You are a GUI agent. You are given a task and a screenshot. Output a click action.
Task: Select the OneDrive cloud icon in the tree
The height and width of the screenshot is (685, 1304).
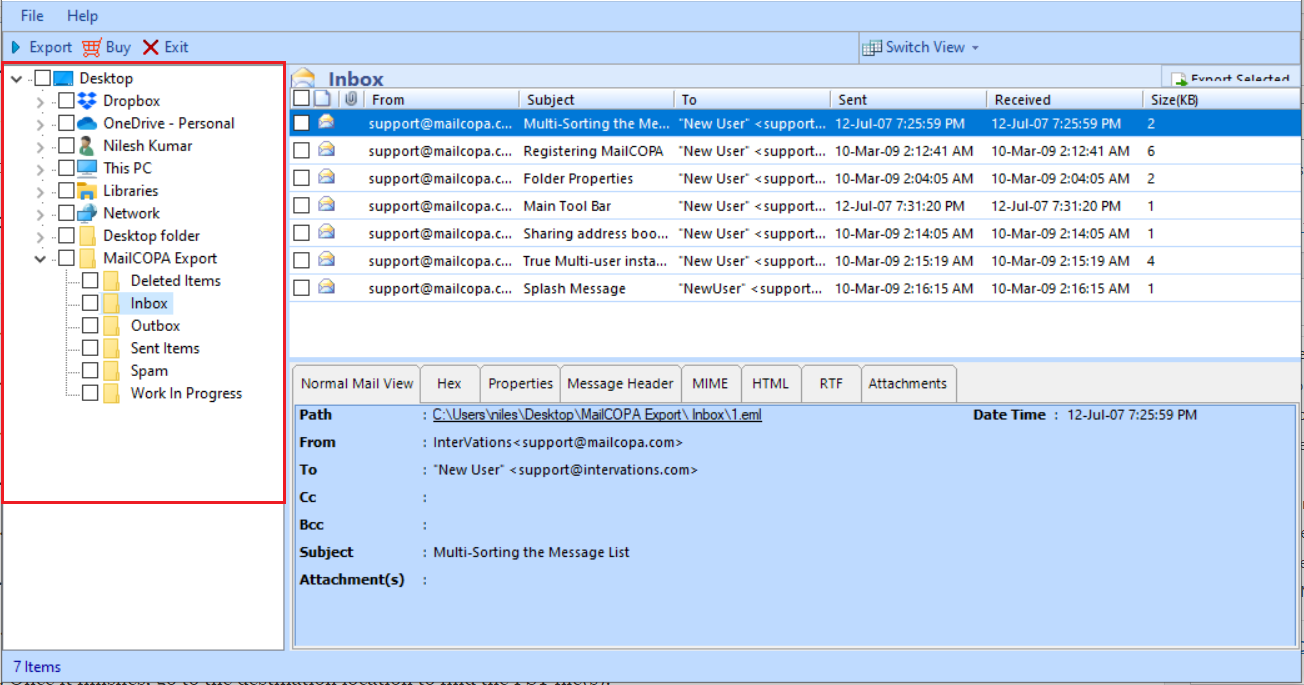(x=87, y=123)
